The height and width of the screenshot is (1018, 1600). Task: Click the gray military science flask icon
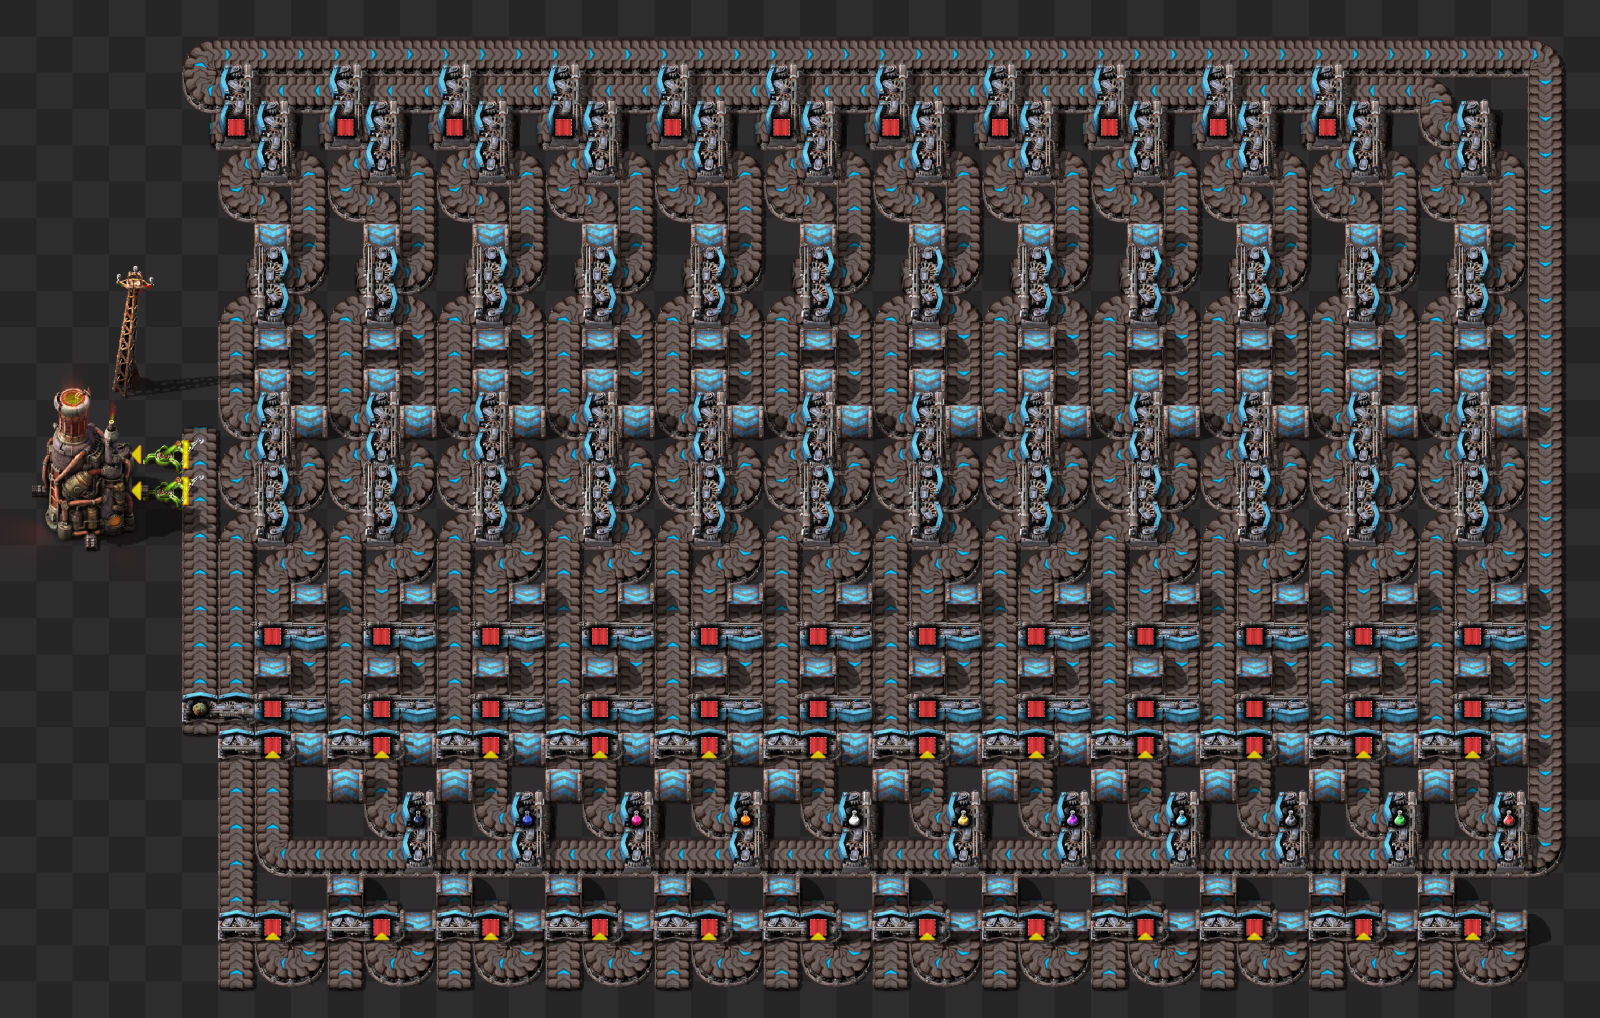pyautogui.click(x=1290, y=818)
